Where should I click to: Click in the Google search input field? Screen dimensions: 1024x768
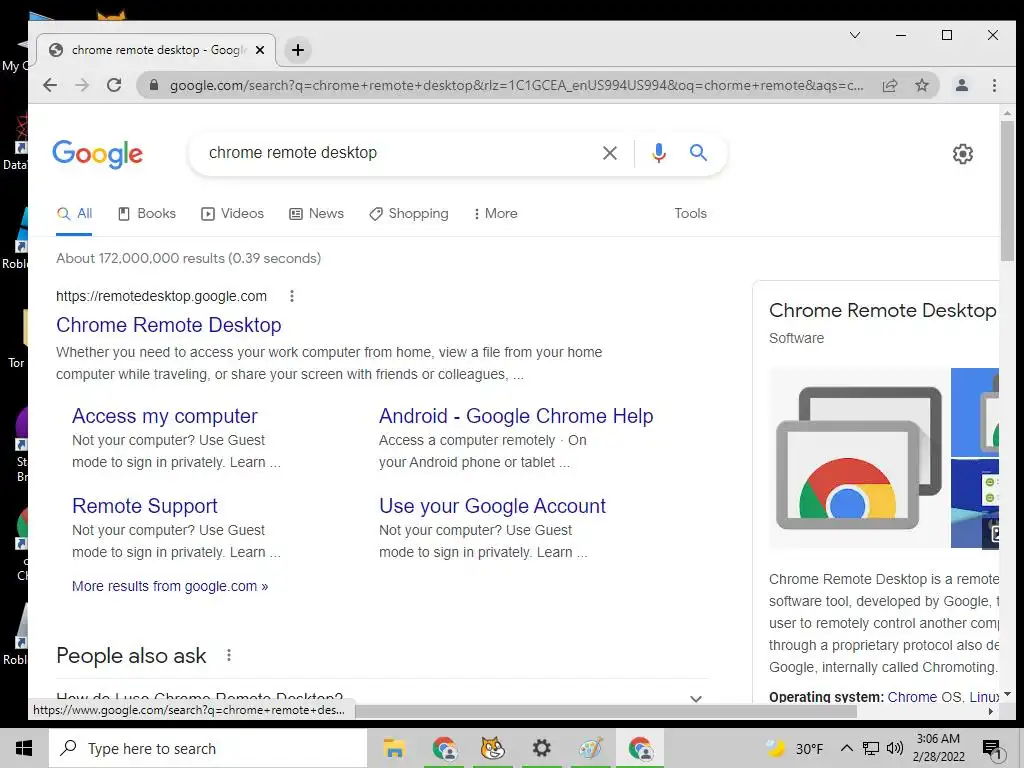(x=398, y=153)
